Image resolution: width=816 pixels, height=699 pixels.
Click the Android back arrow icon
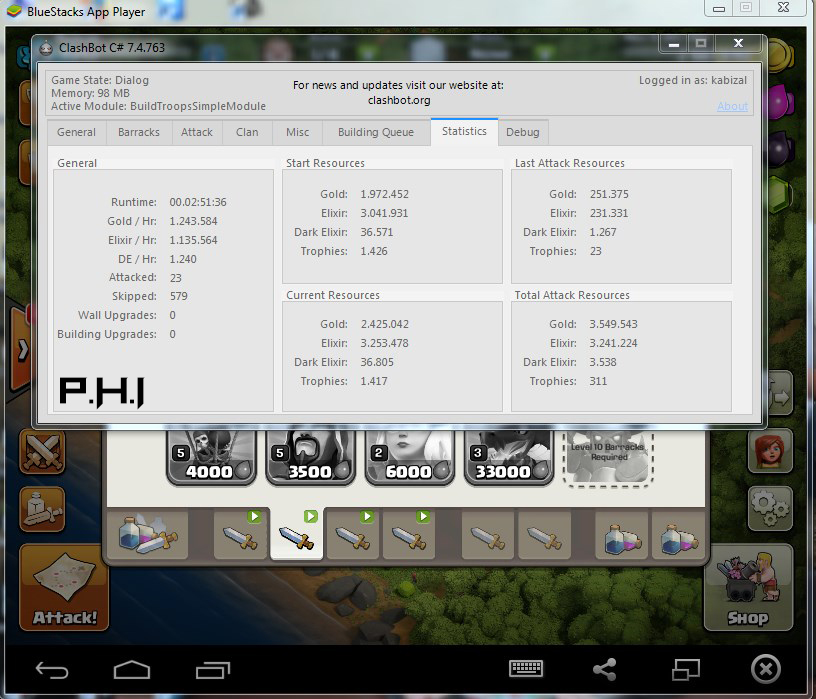coord(52,670)
